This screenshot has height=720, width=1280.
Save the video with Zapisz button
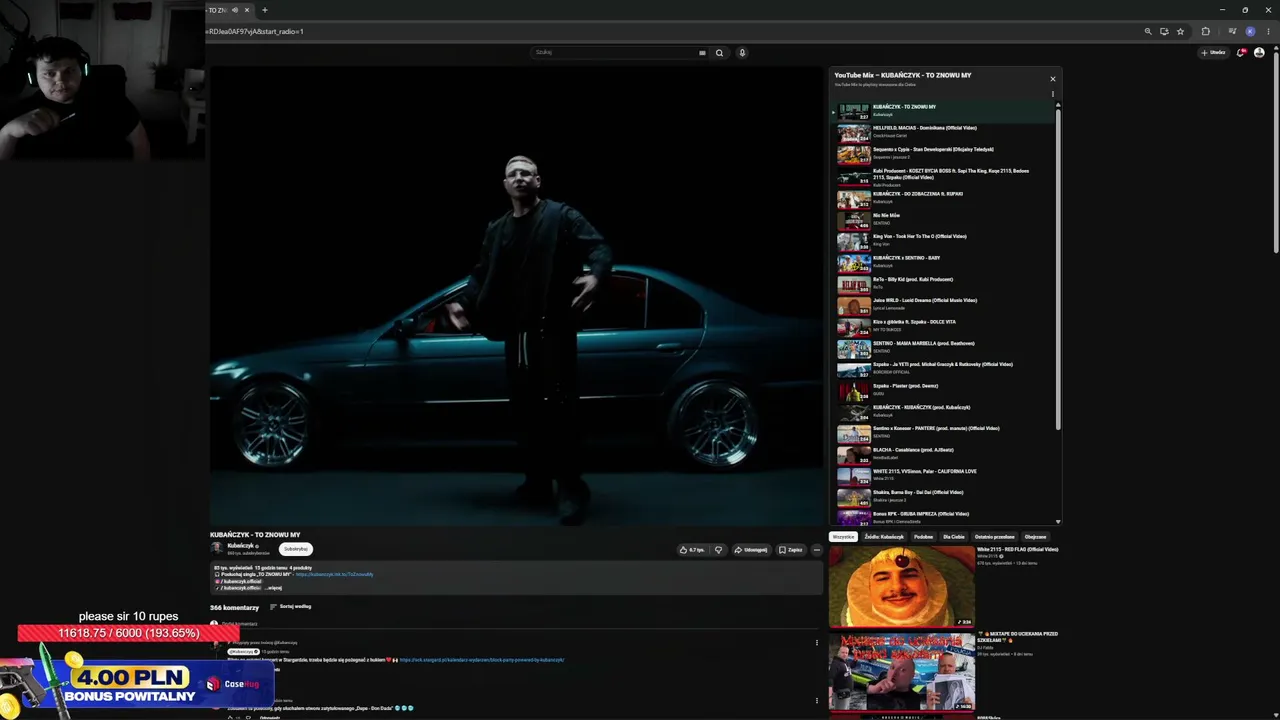(x=790, y=549)
